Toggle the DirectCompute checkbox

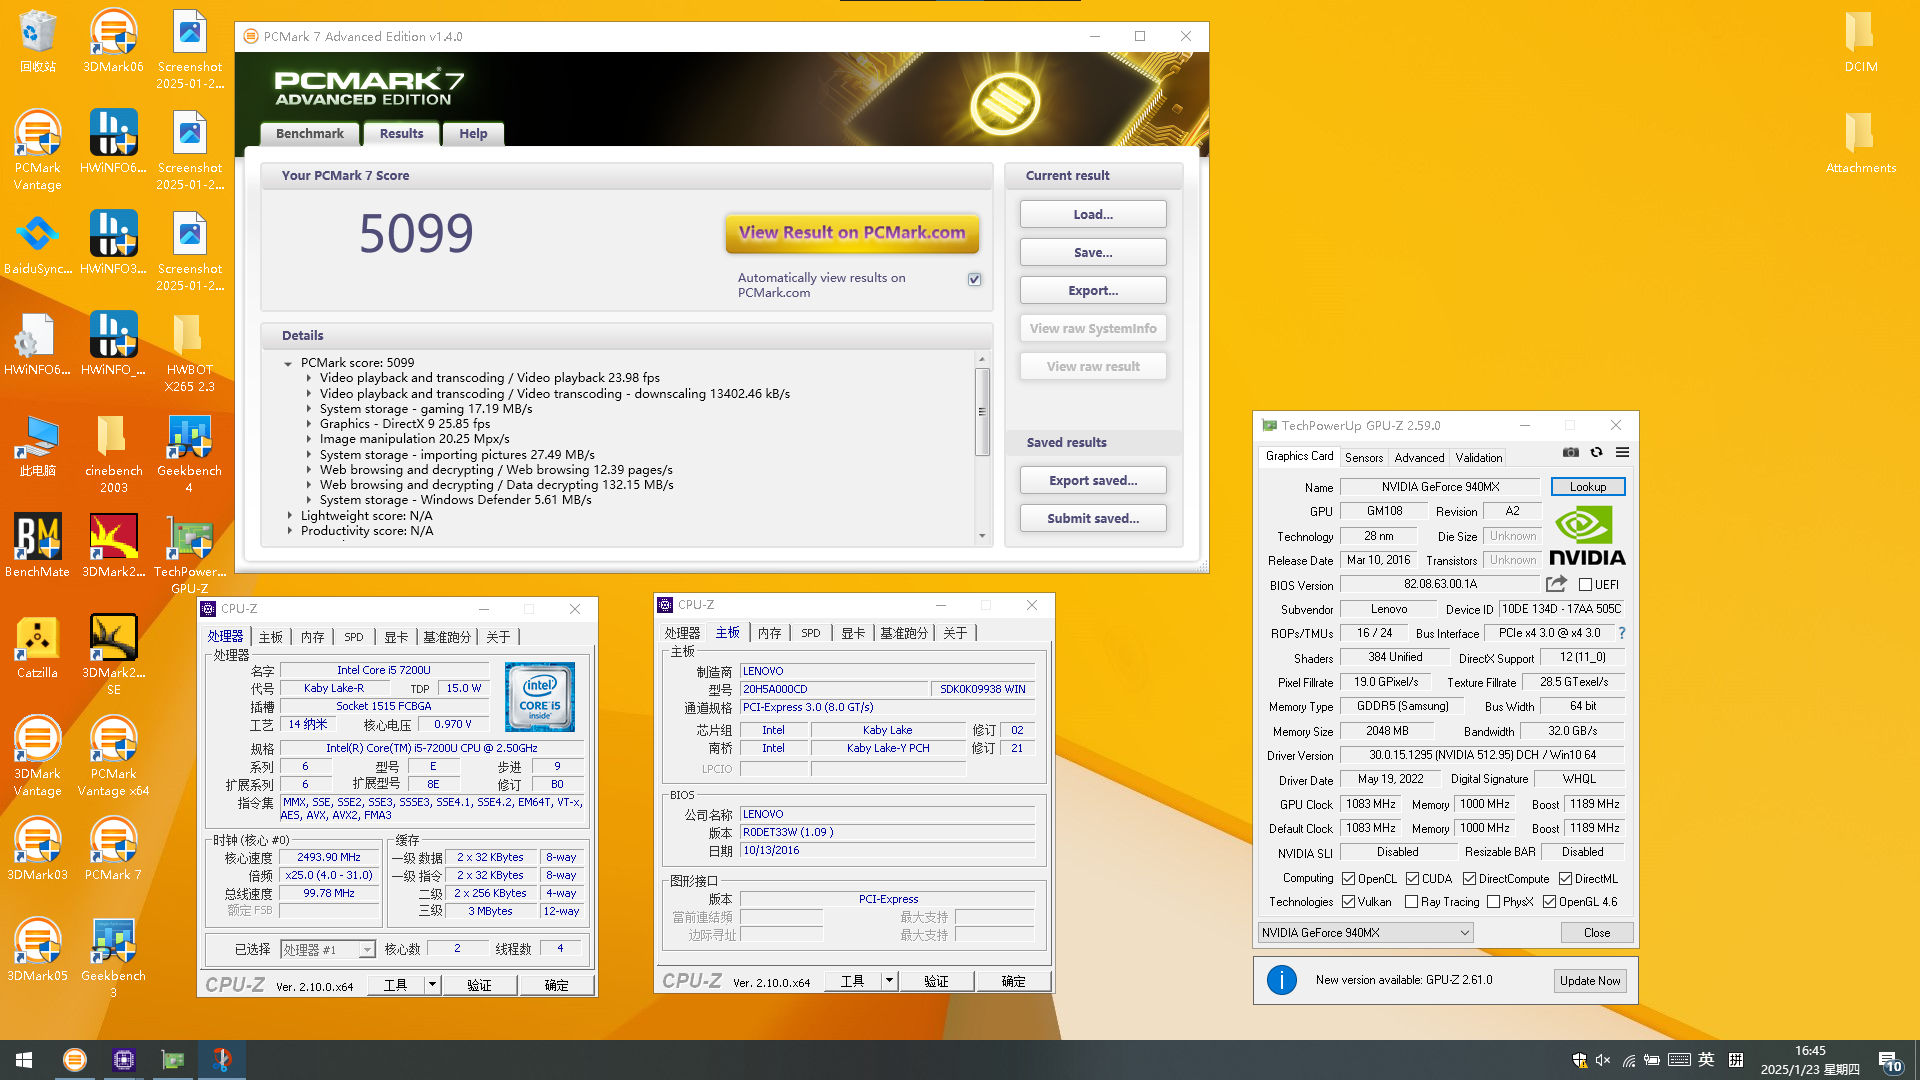click(1469, 879)
